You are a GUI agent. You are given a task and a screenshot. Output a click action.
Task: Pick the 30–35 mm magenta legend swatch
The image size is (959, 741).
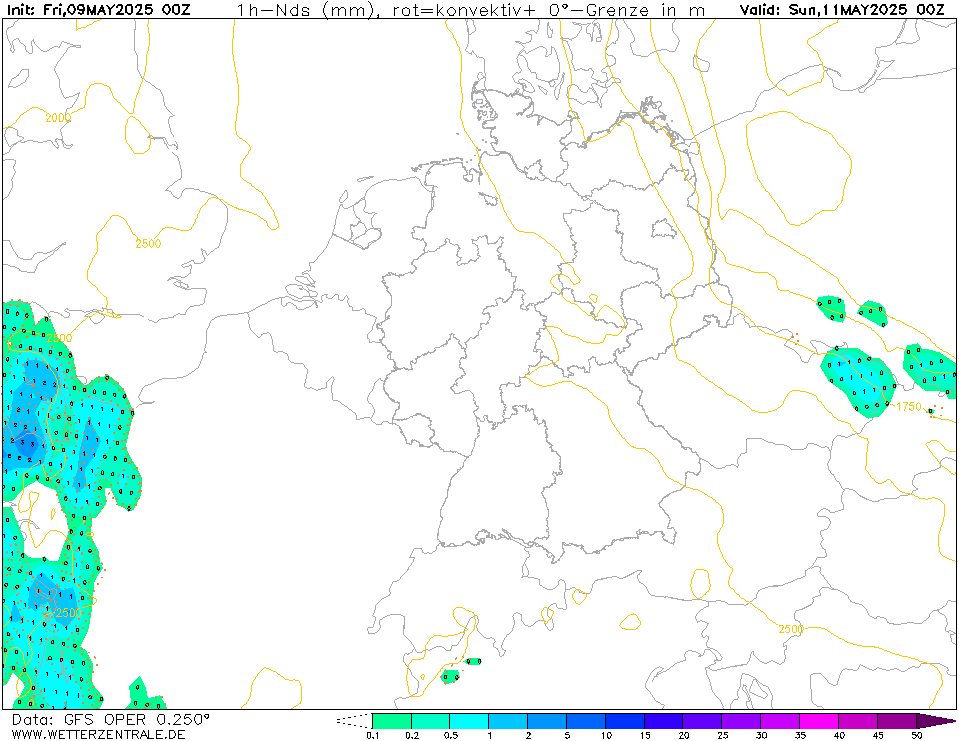(780, 721)
